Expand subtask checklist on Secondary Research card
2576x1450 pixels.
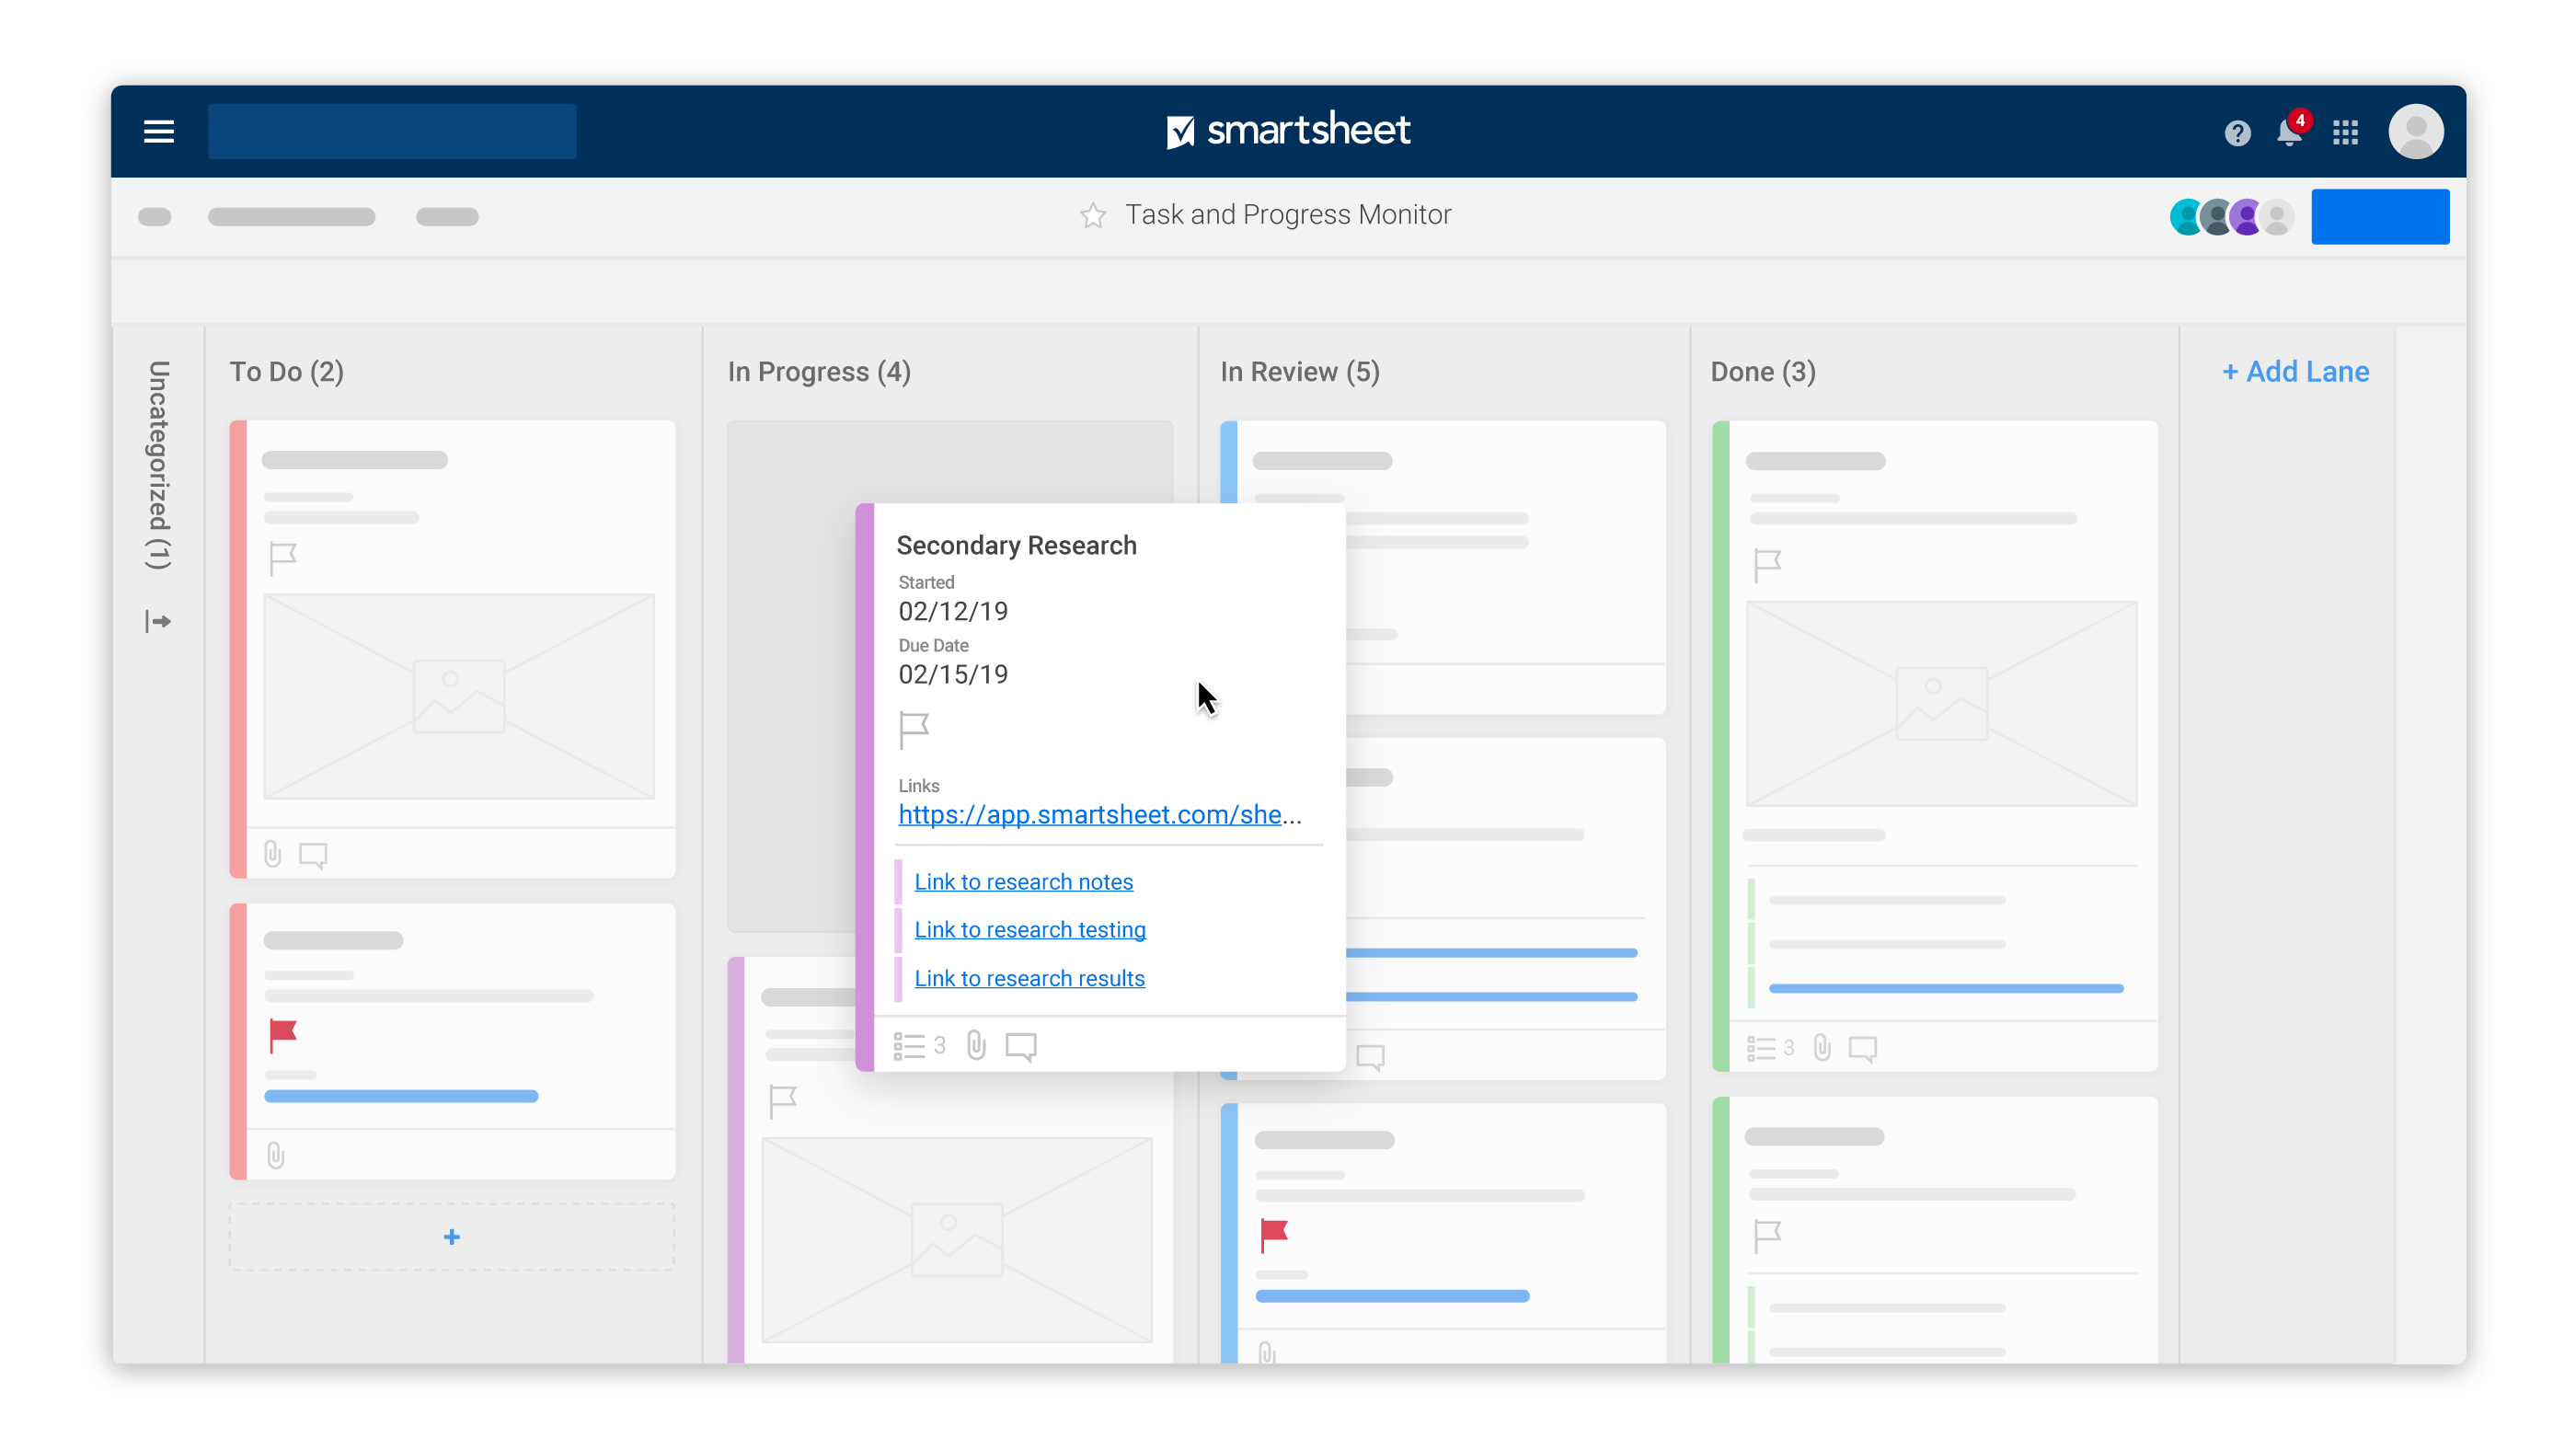910,1046
